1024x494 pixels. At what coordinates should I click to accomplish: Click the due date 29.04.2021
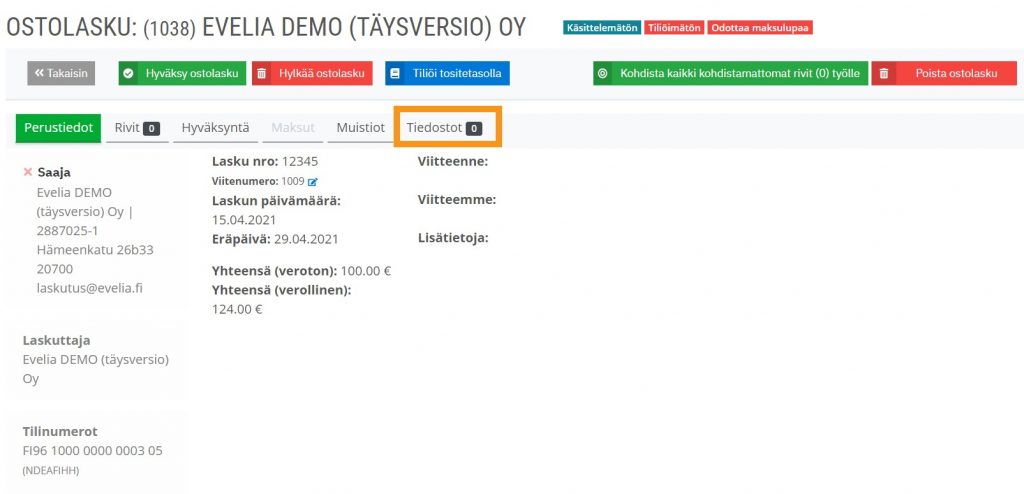(x=306, y=239)
